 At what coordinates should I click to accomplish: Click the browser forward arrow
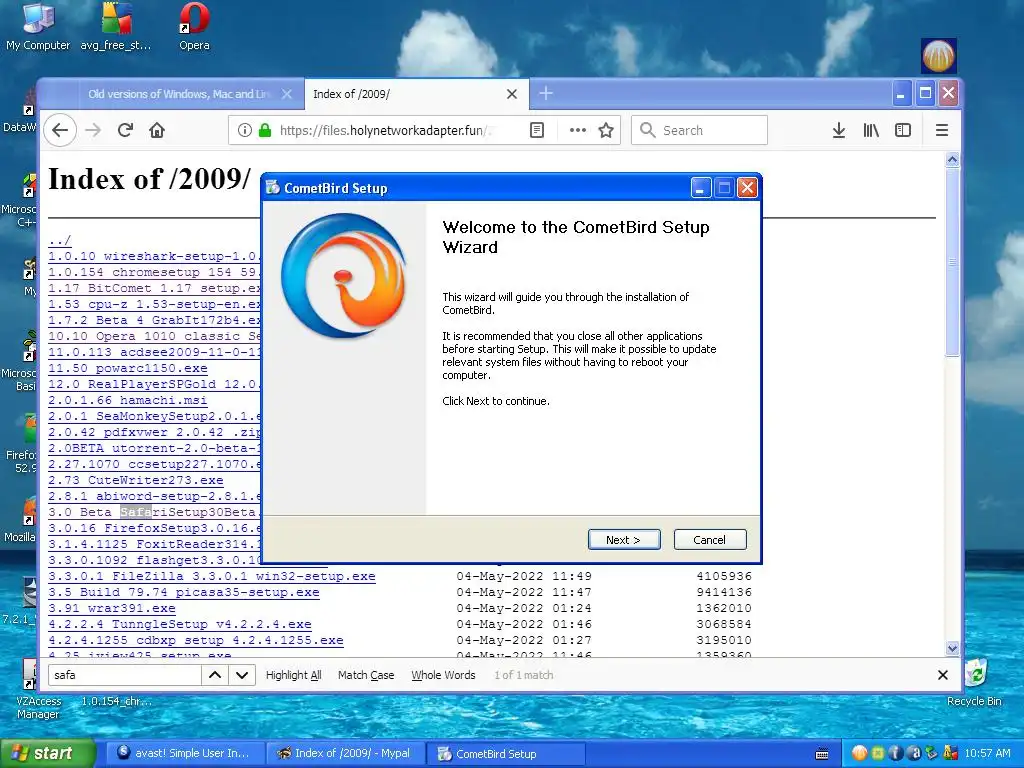click(93, 130)
